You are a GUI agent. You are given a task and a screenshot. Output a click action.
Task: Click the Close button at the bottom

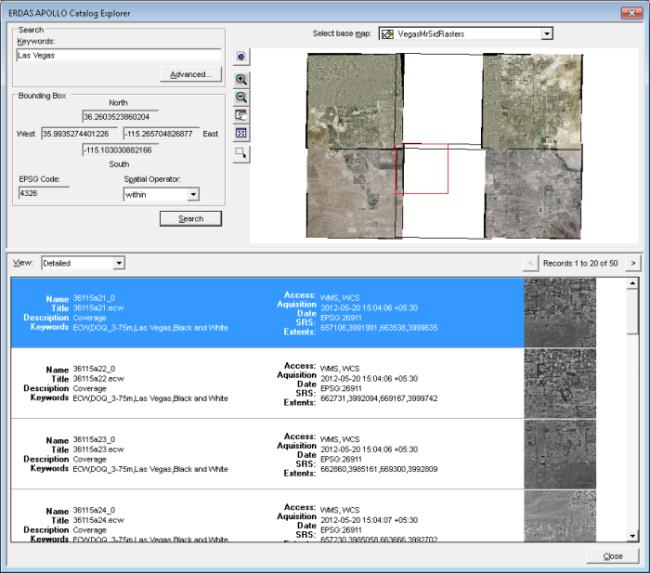point(613,556)
